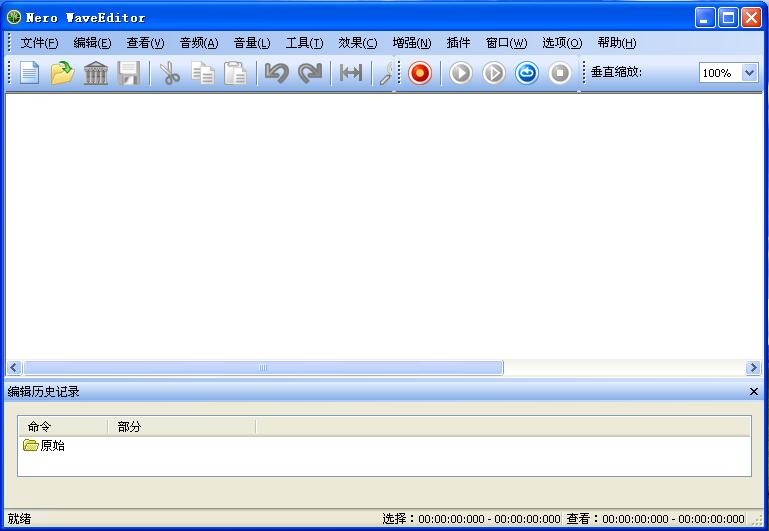
Task: Open the 选项(O) menu
Action: click(x=562, y=43)
